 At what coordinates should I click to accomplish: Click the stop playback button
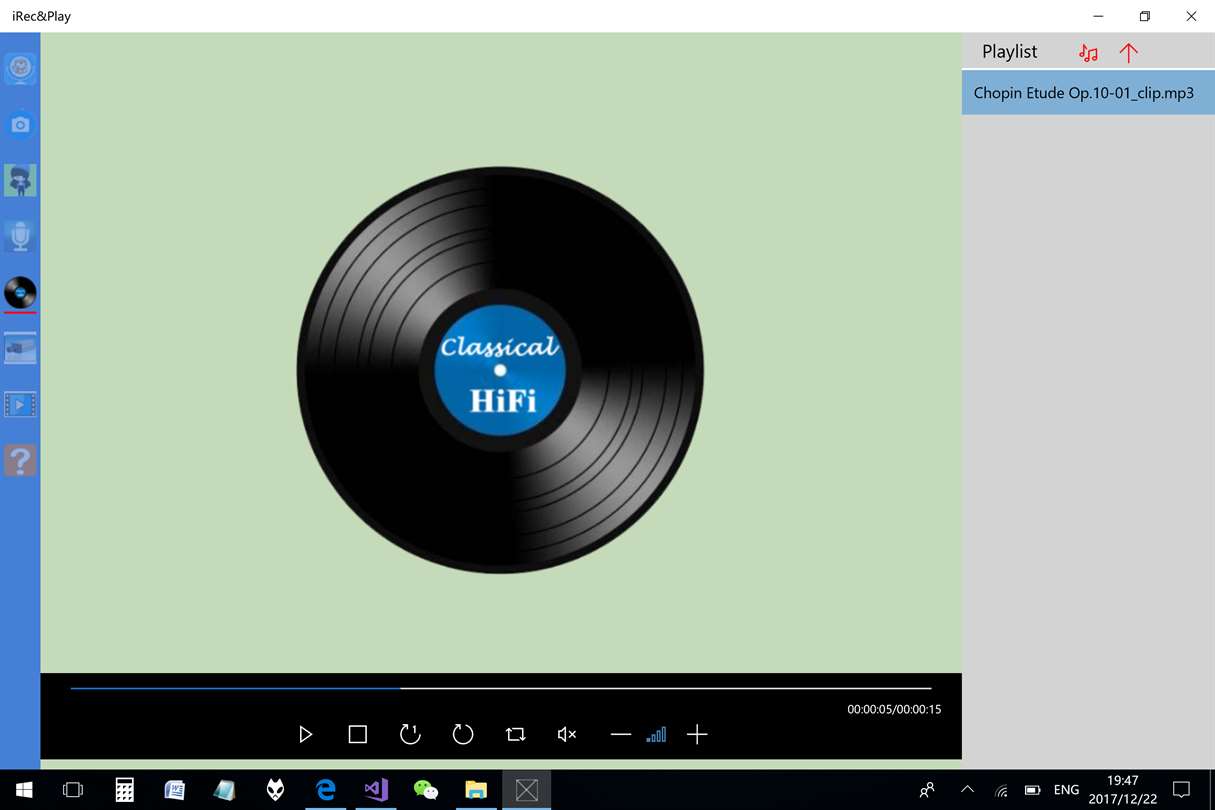click(x=358, y=735)
